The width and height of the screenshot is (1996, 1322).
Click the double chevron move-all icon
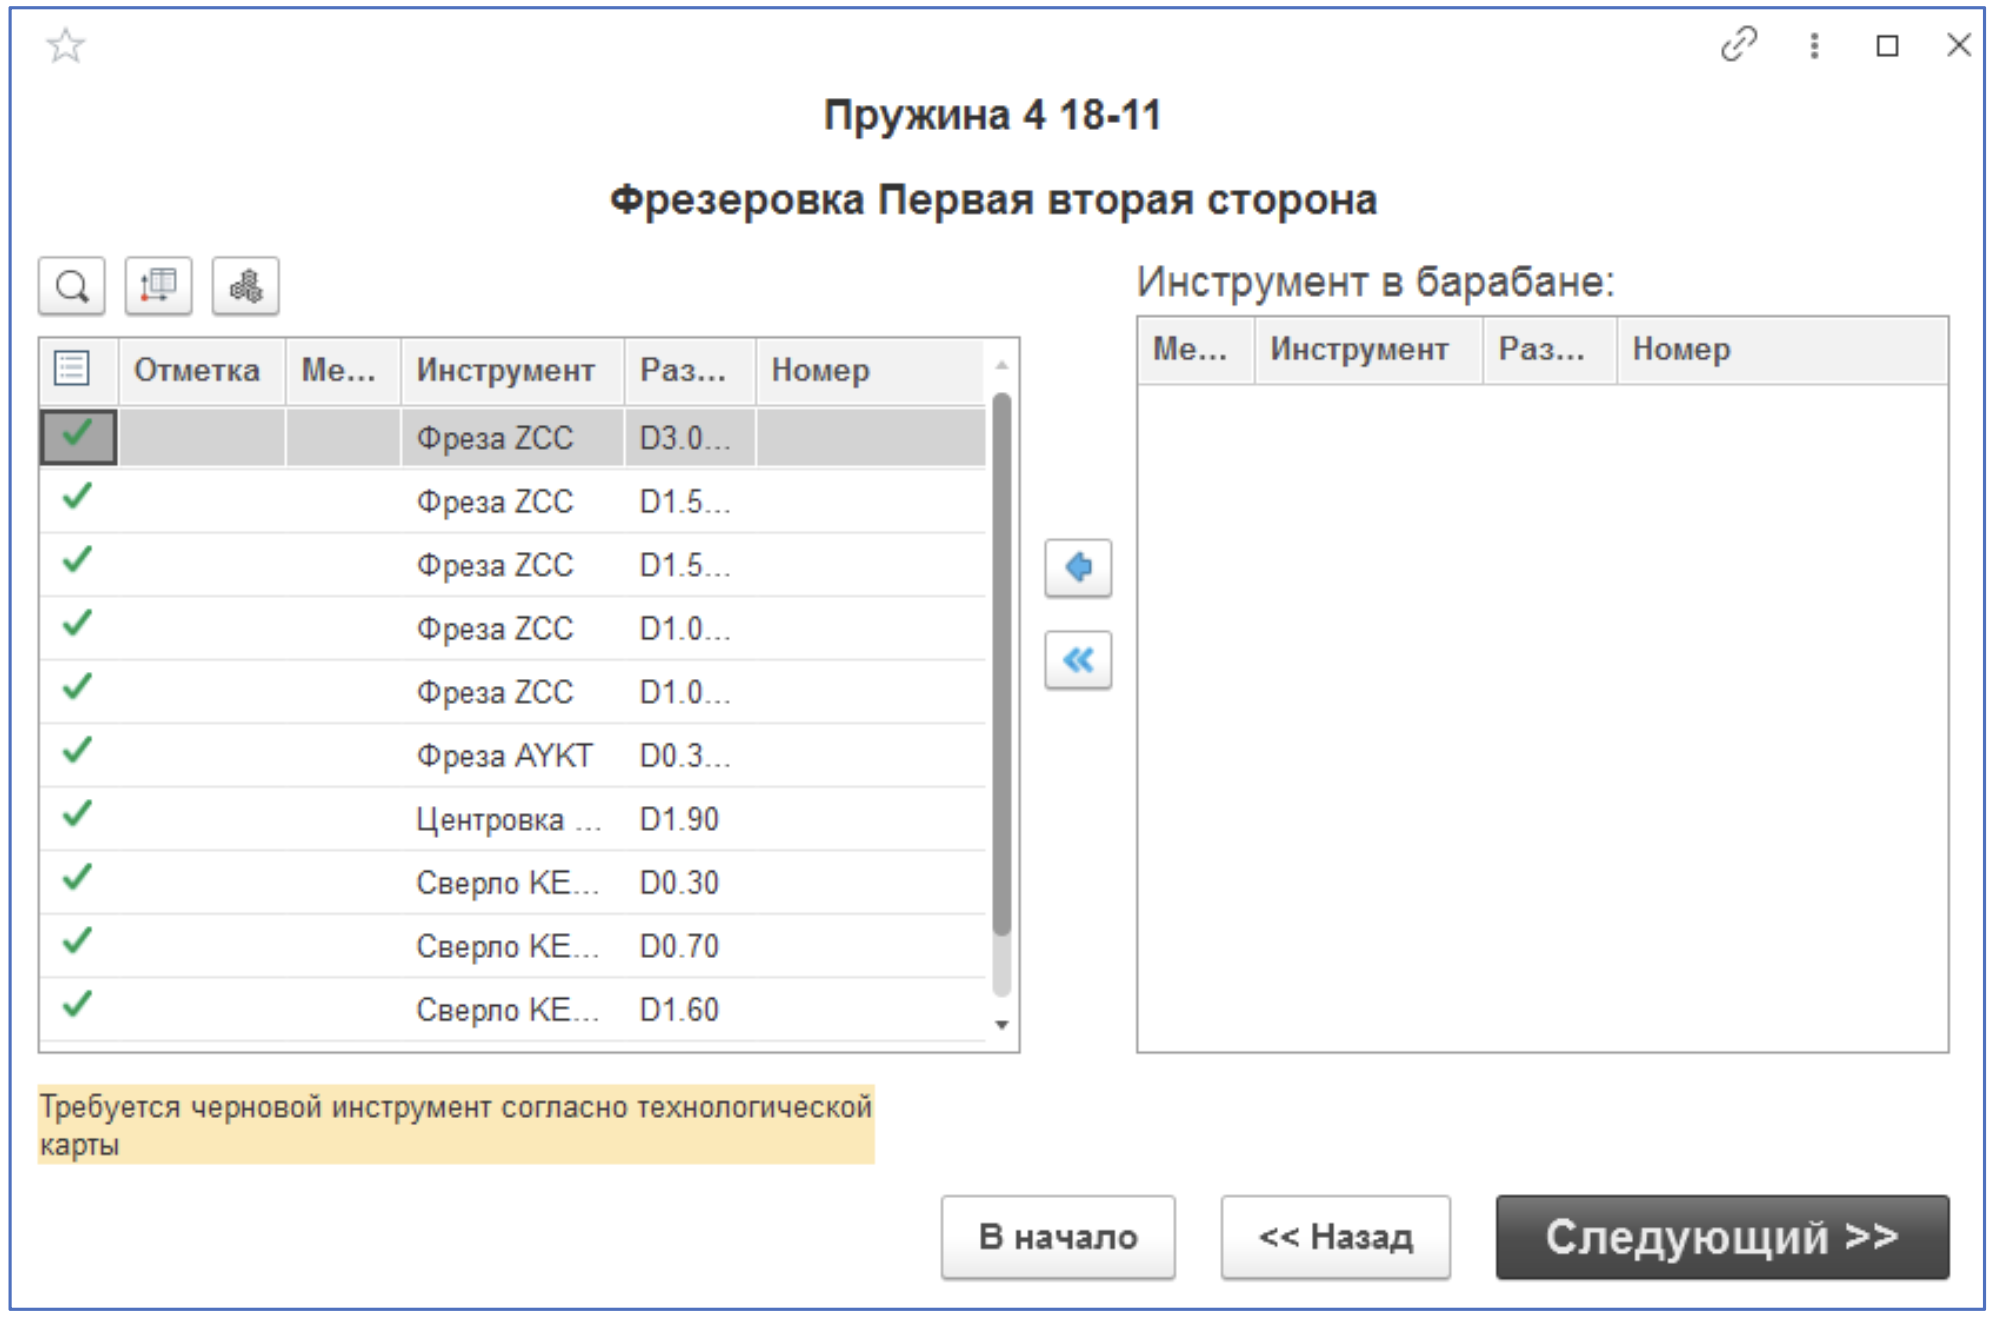tap(1080, 660)
